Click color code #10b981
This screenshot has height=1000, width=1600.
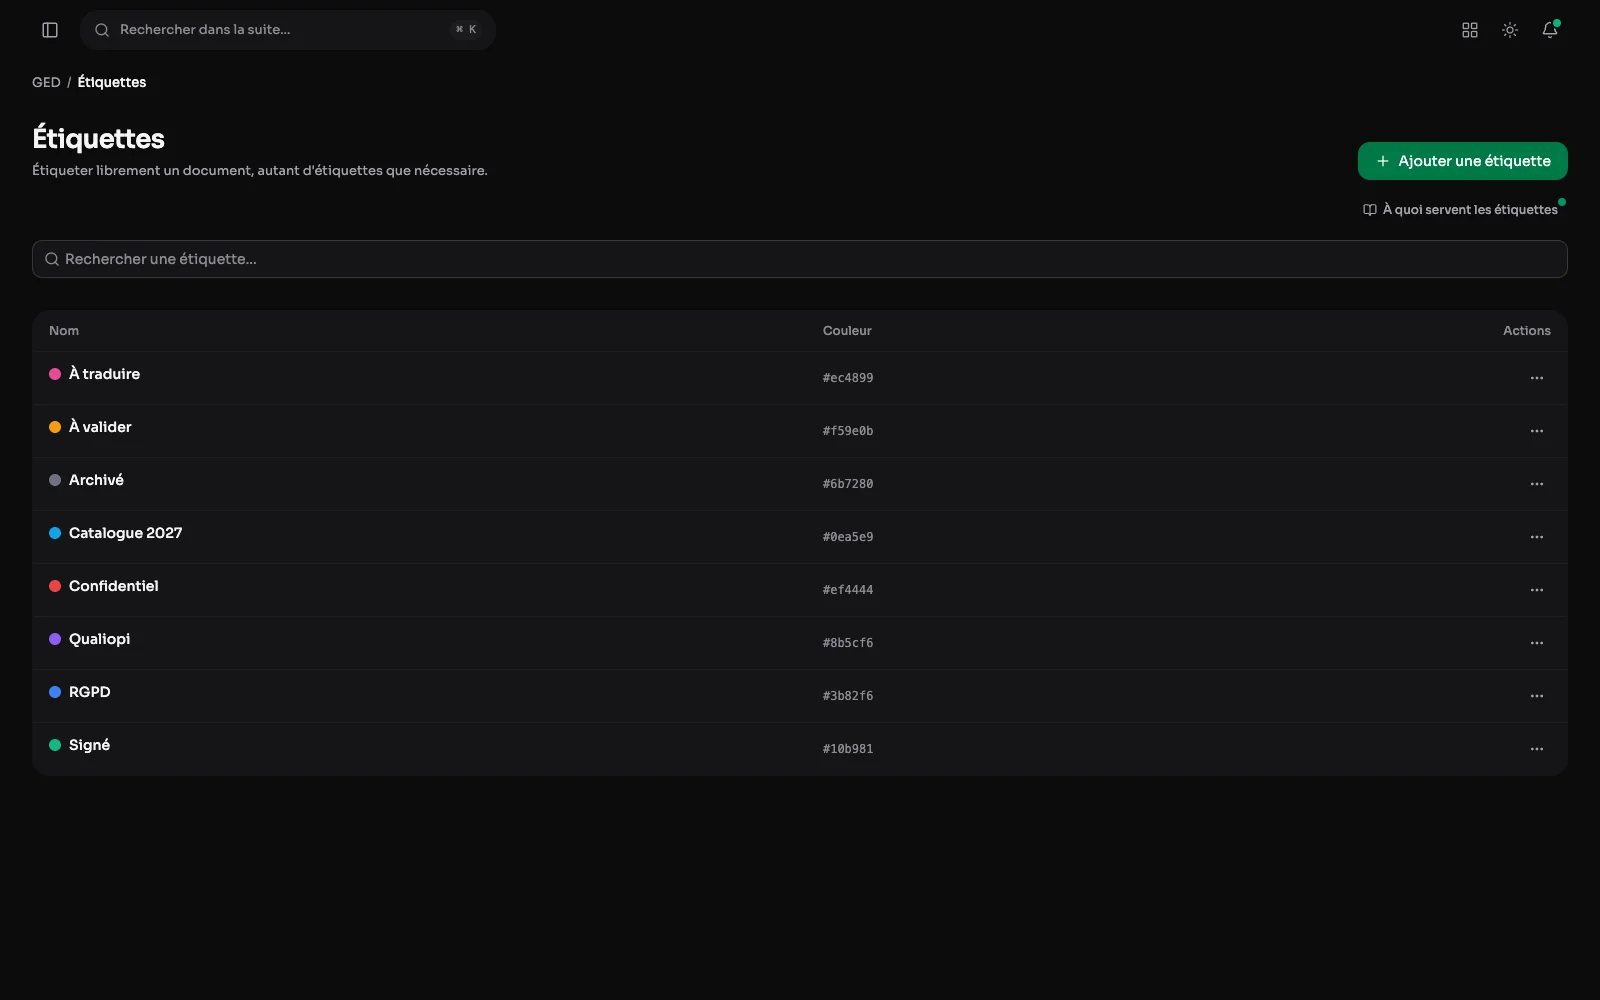pos(848,749)
